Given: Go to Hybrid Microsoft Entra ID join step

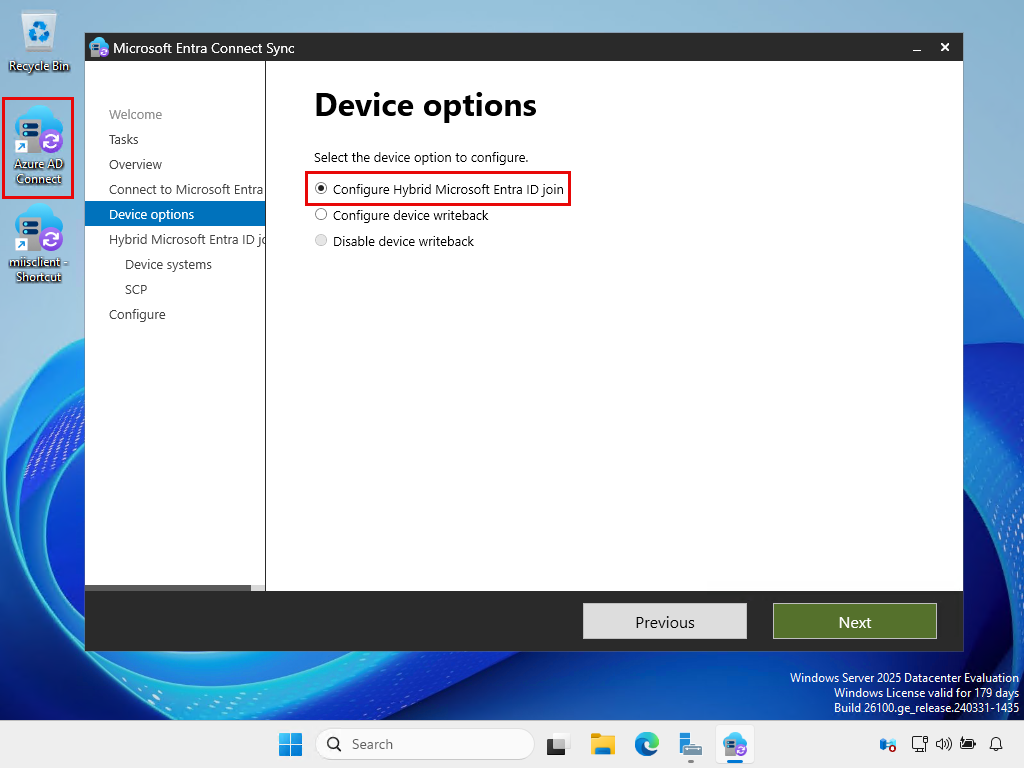Looking at the screenshot, I should (187, 240).
